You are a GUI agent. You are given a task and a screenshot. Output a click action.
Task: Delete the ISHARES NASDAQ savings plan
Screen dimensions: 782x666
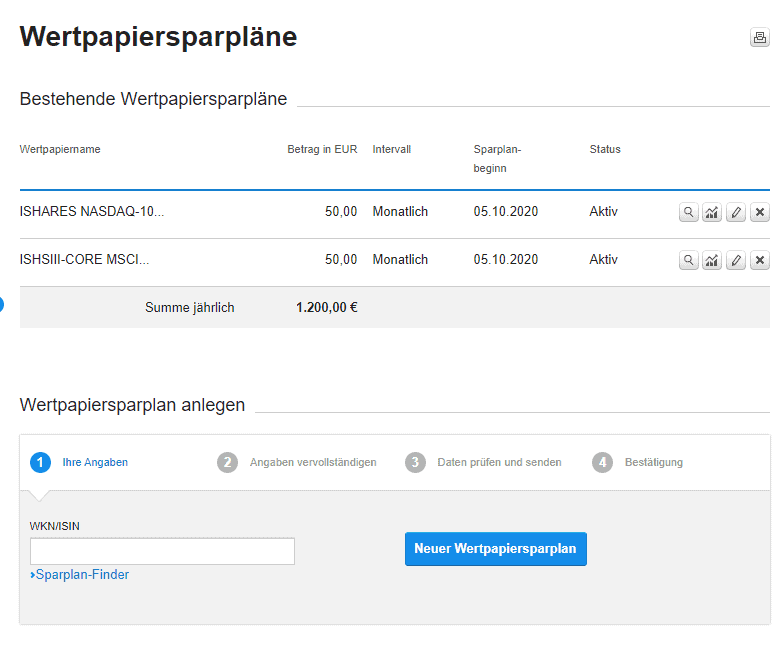tap(760, 212)
